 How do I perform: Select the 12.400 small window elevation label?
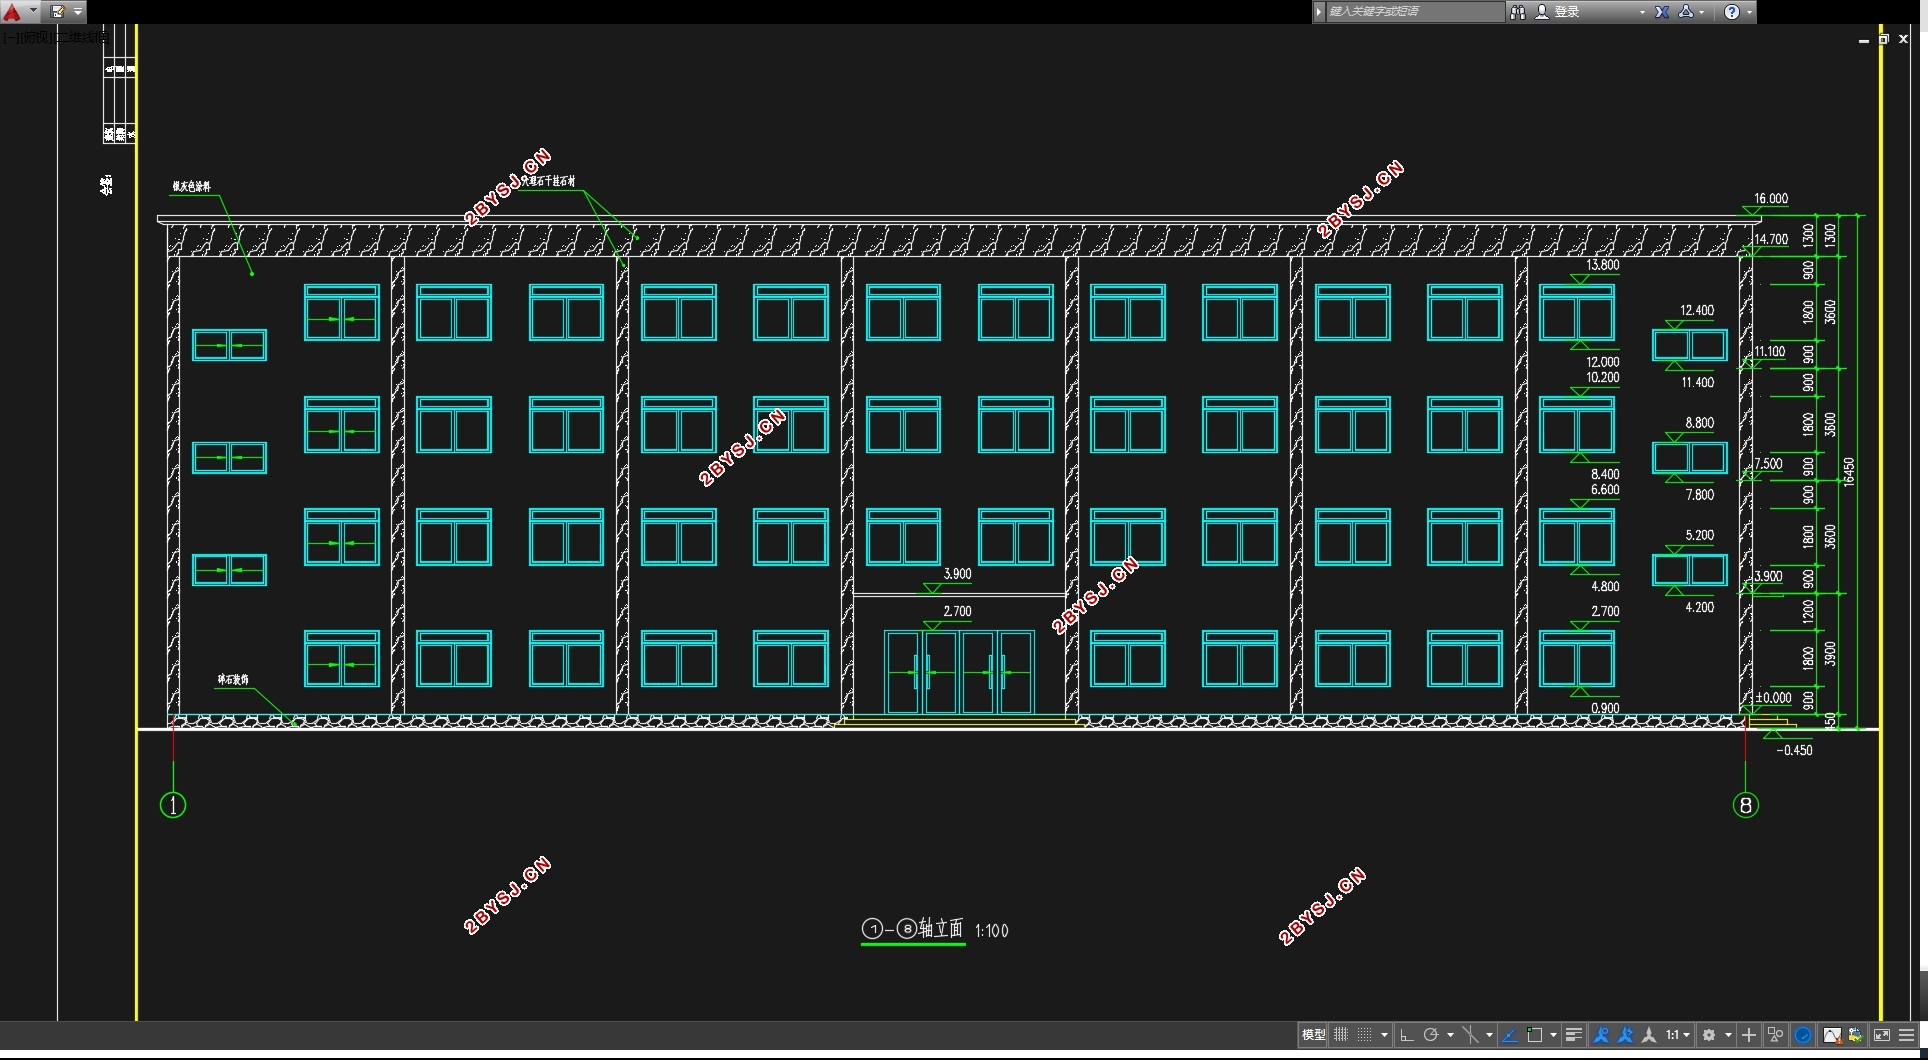pos(1697,311)
